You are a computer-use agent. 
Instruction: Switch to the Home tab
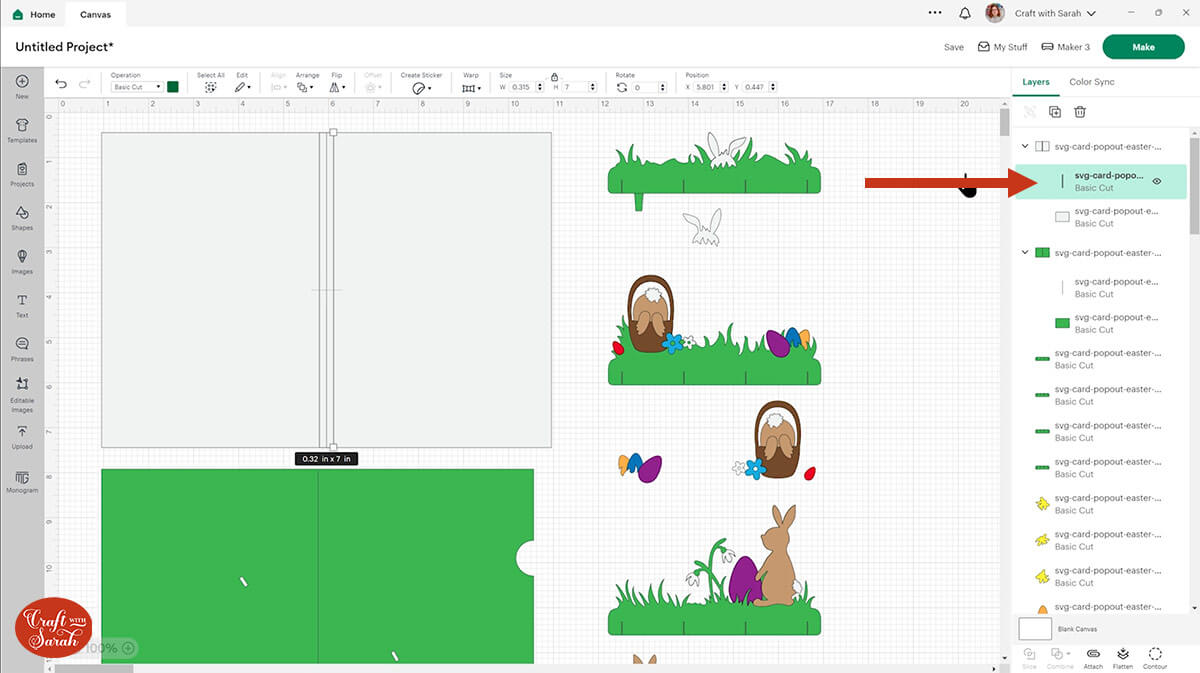[x=34, y=14]
